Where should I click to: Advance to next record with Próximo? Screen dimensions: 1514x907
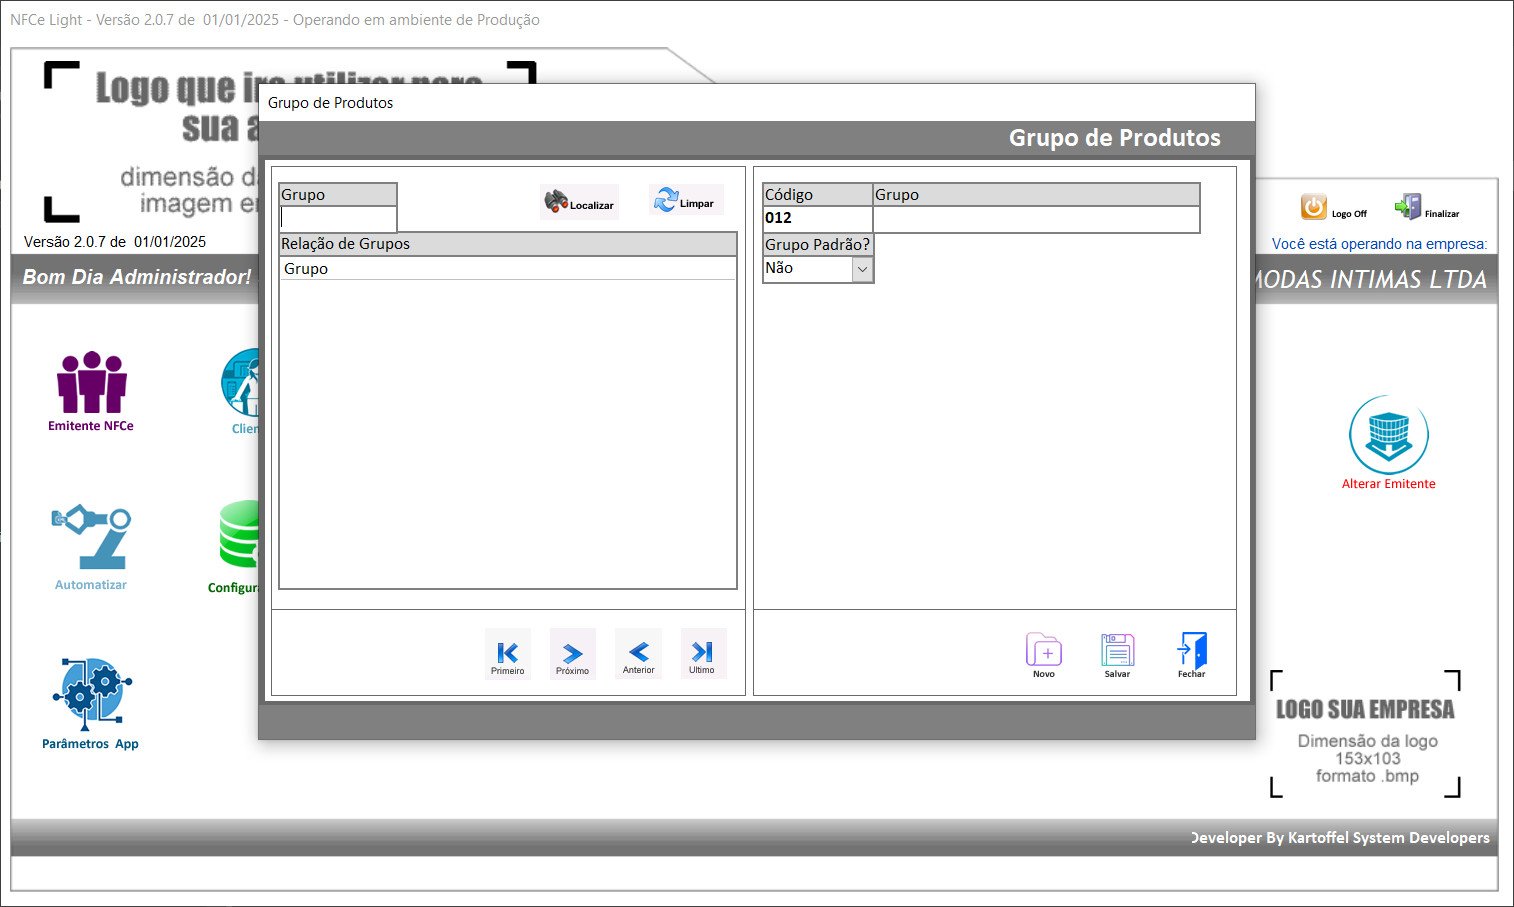[x=572, y=654]
